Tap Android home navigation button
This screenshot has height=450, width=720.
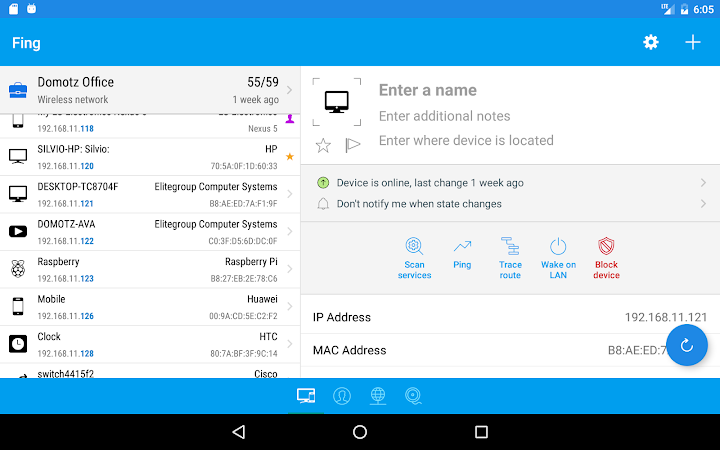tap(360, 432)
